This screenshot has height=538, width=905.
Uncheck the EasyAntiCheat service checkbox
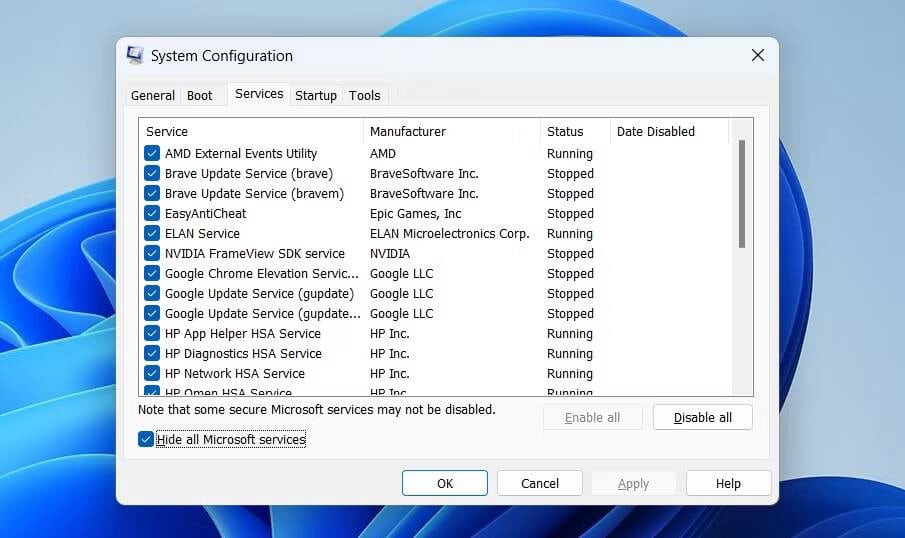[152, 213]
